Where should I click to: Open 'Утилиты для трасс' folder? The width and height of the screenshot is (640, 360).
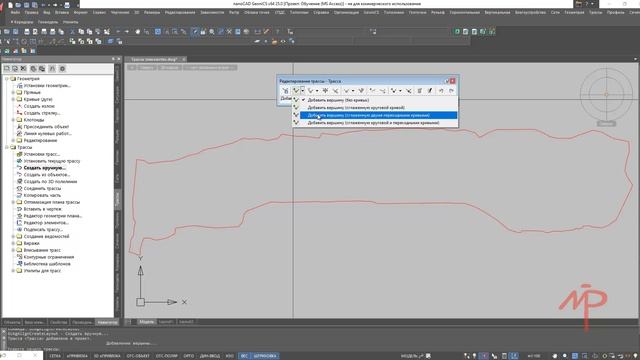[x=42, y=271]
